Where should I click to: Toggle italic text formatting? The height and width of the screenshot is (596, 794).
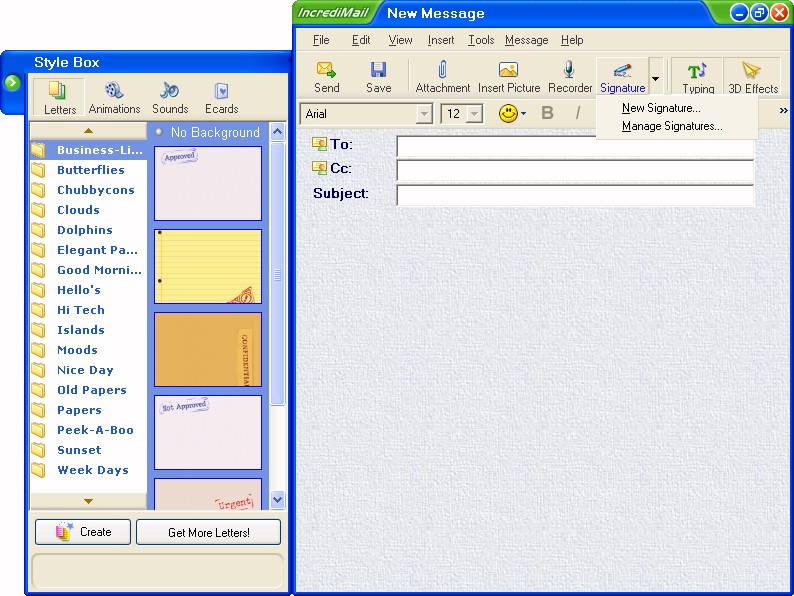pos(577,113)
